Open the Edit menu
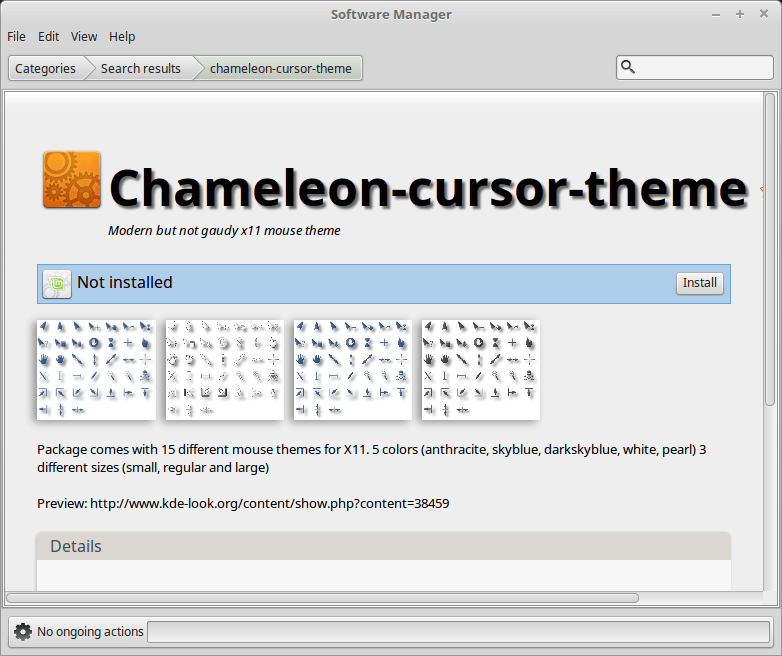This screenshot has width=782, height=656. [x=49, y=36]
